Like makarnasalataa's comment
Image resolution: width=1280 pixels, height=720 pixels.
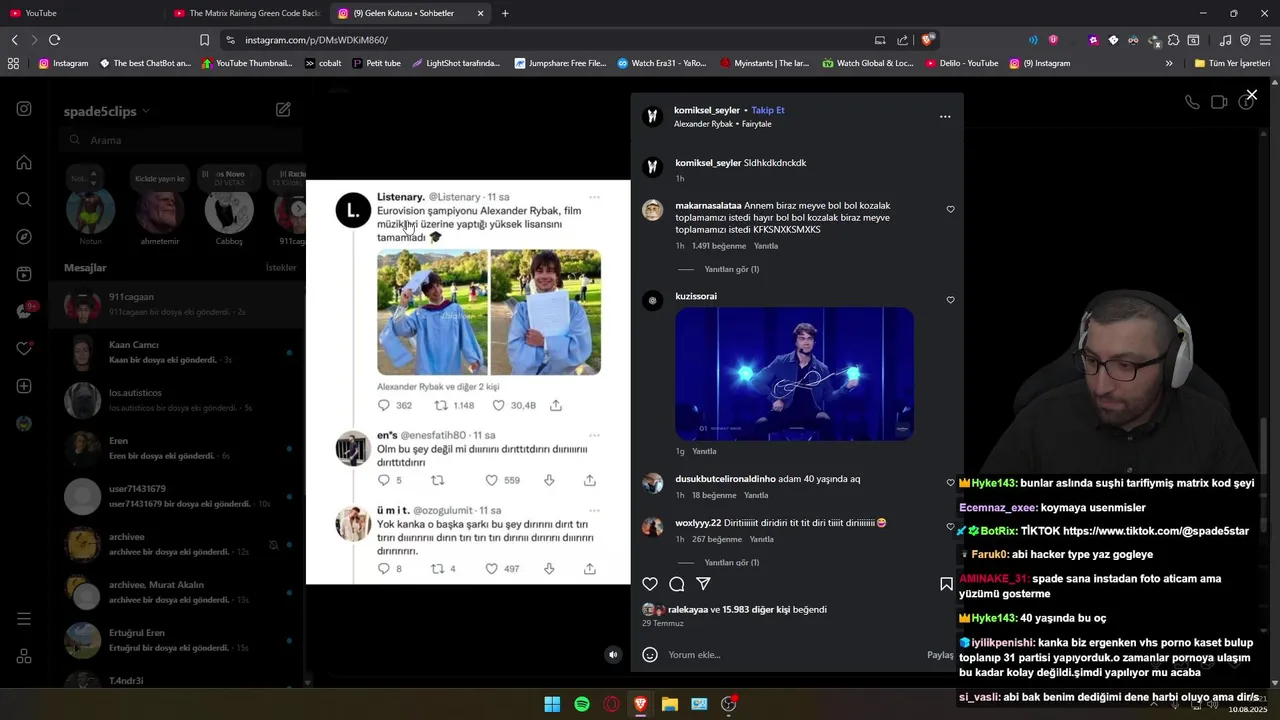click(x=950, y=210)
